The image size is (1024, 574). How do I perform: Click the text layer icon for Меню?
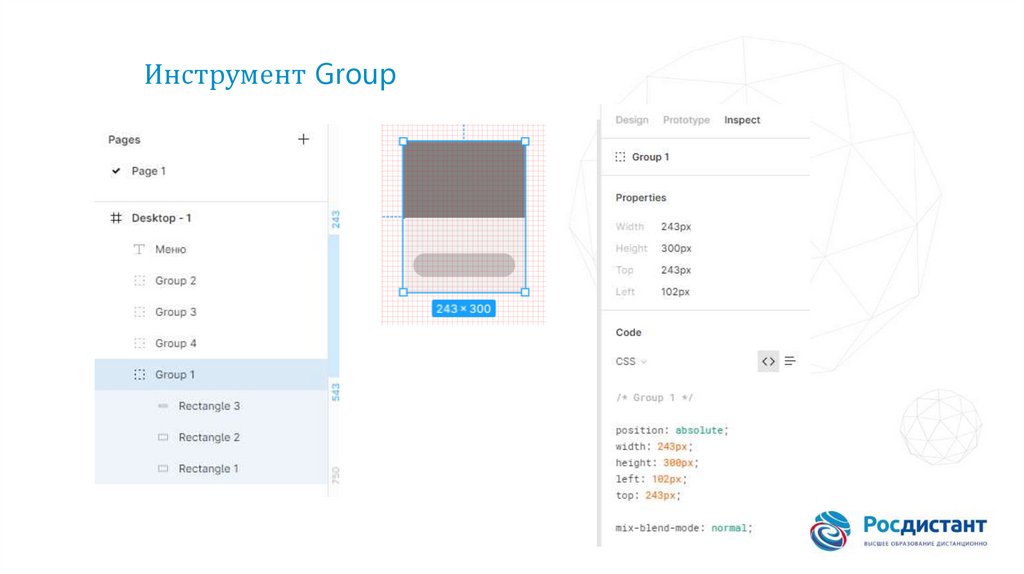139,249
